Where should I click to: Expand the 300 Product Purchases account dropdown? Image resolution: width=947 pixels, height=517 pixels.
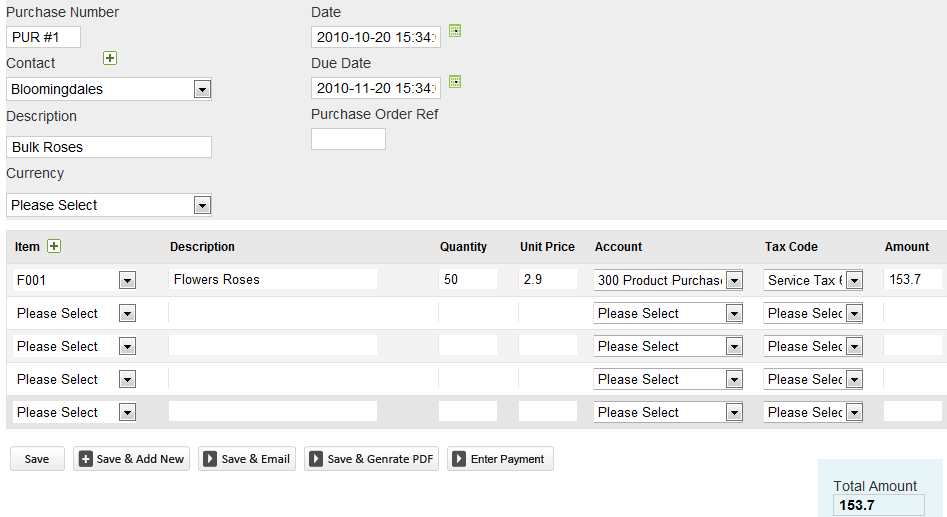point(734,281)
